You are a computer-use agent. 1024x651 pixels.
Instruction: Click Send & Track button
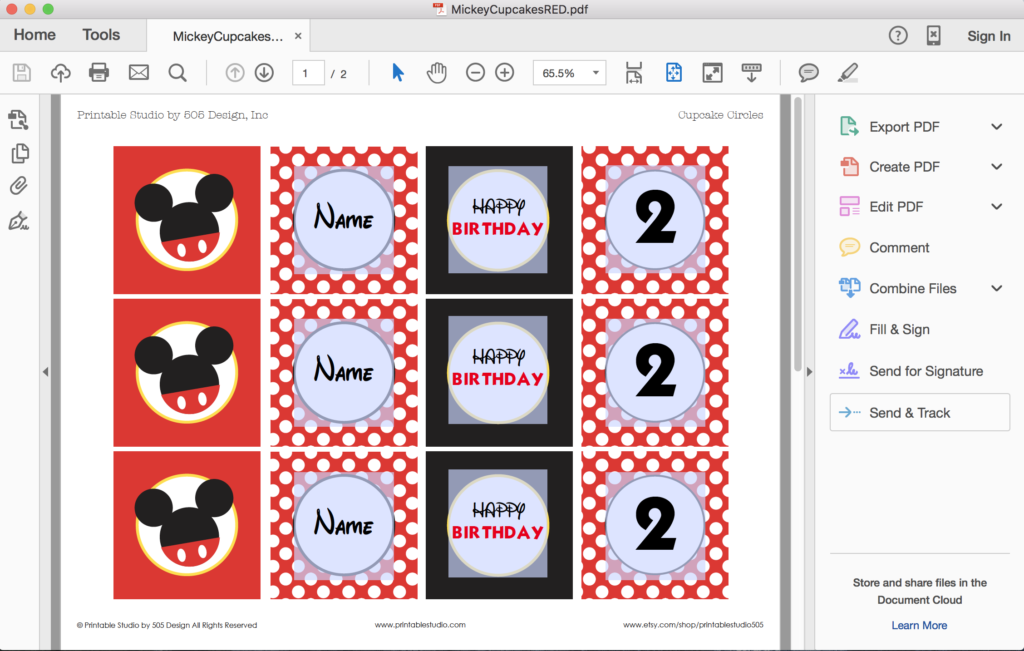tap(920, 412)
